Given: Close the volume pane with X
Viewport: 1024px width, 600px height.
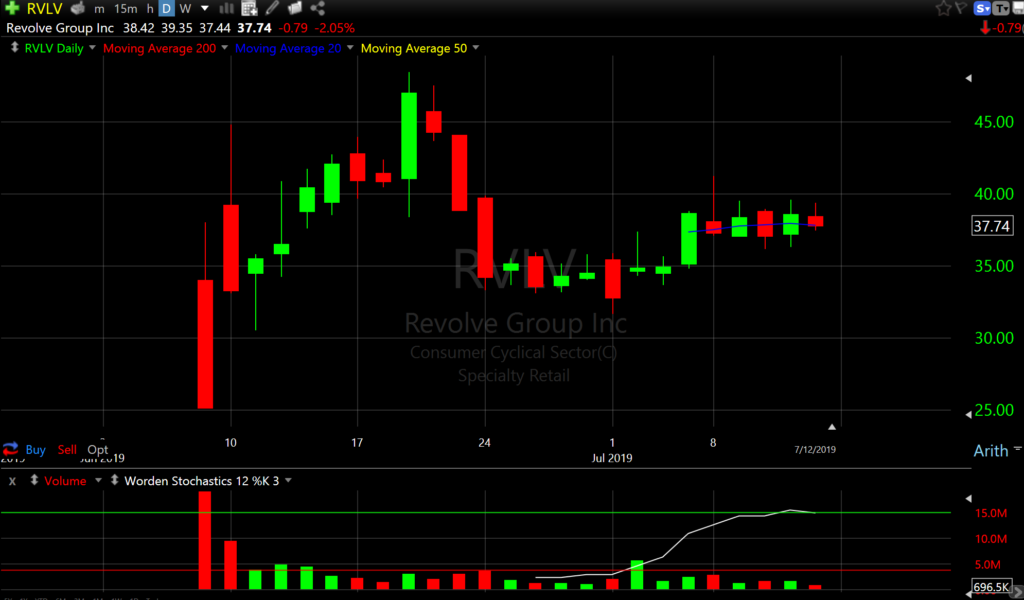Looking at the screenshot, I should tap(12, 481).
